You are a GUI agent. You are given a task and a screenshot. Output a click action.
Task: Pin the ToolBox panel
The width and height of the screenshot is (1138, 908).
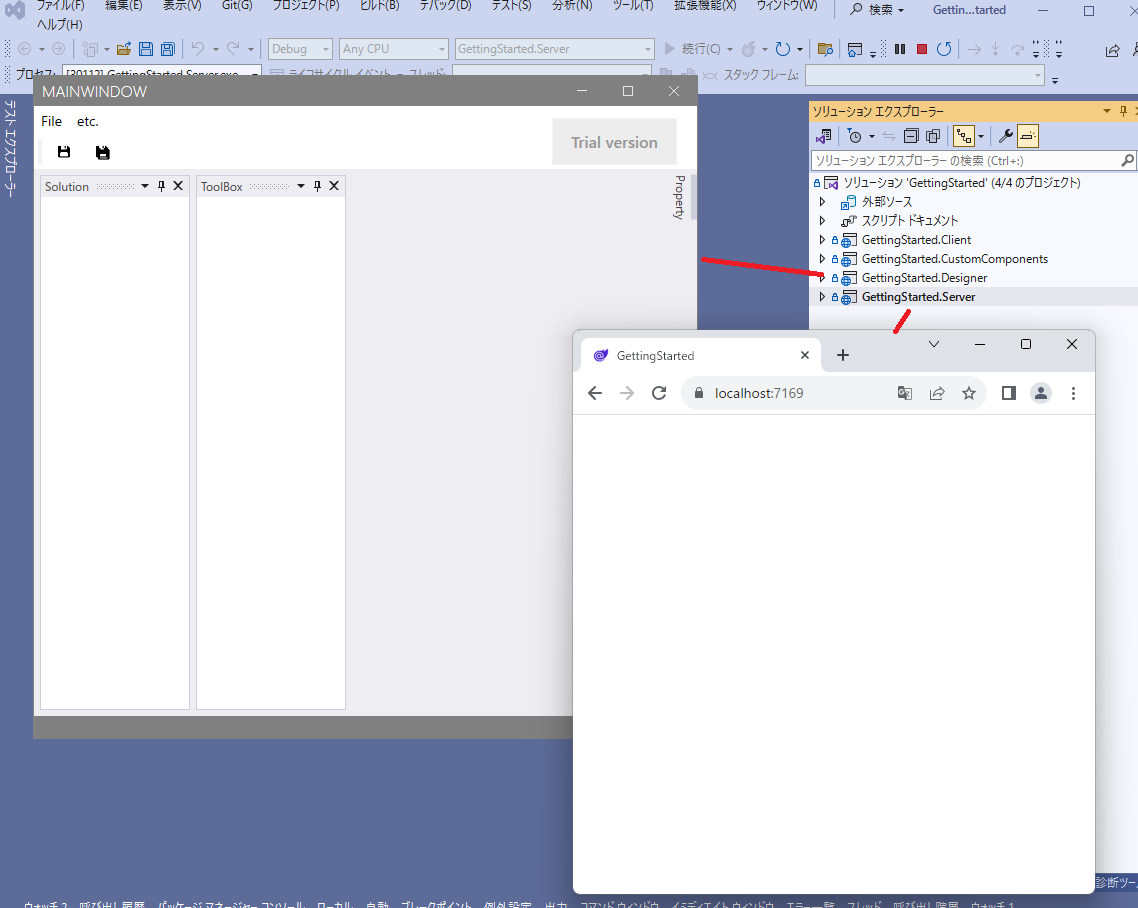tap(316, 185)
